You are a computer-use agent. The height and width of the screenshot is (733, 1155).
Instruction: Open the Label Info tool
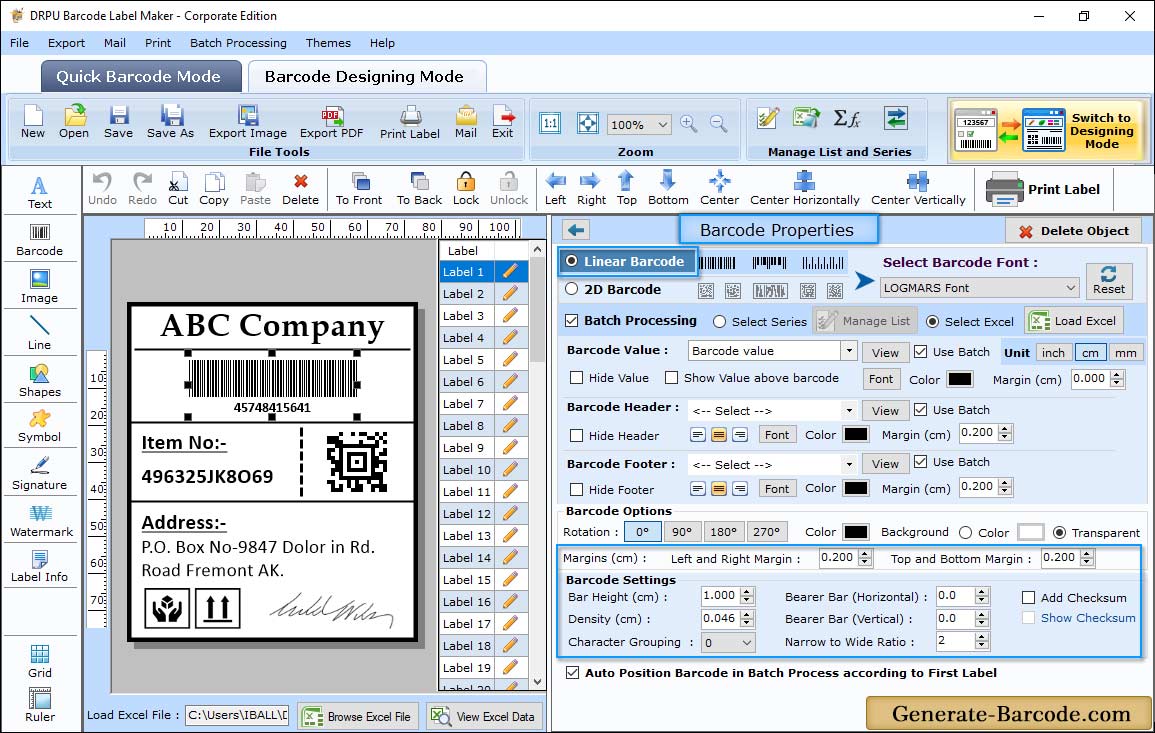(40, 567)
